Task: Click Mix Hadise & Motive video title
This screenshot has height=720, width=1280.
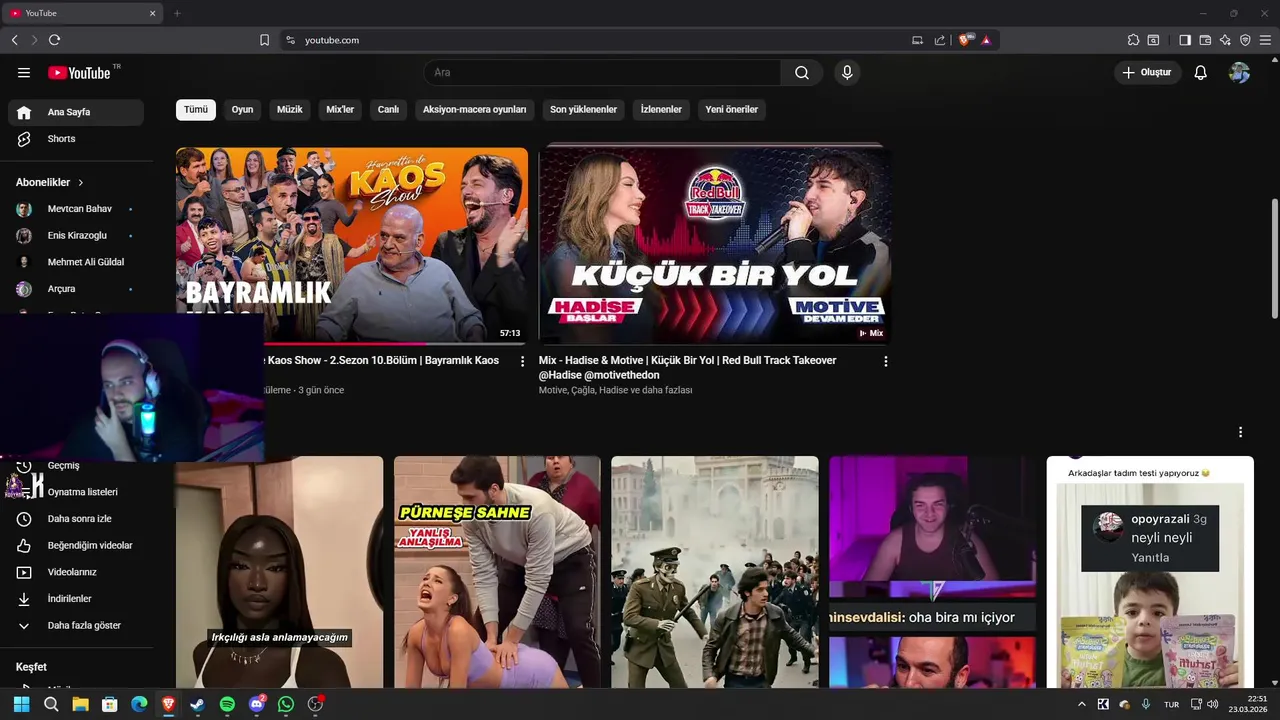Action: [x=687, y=367]
